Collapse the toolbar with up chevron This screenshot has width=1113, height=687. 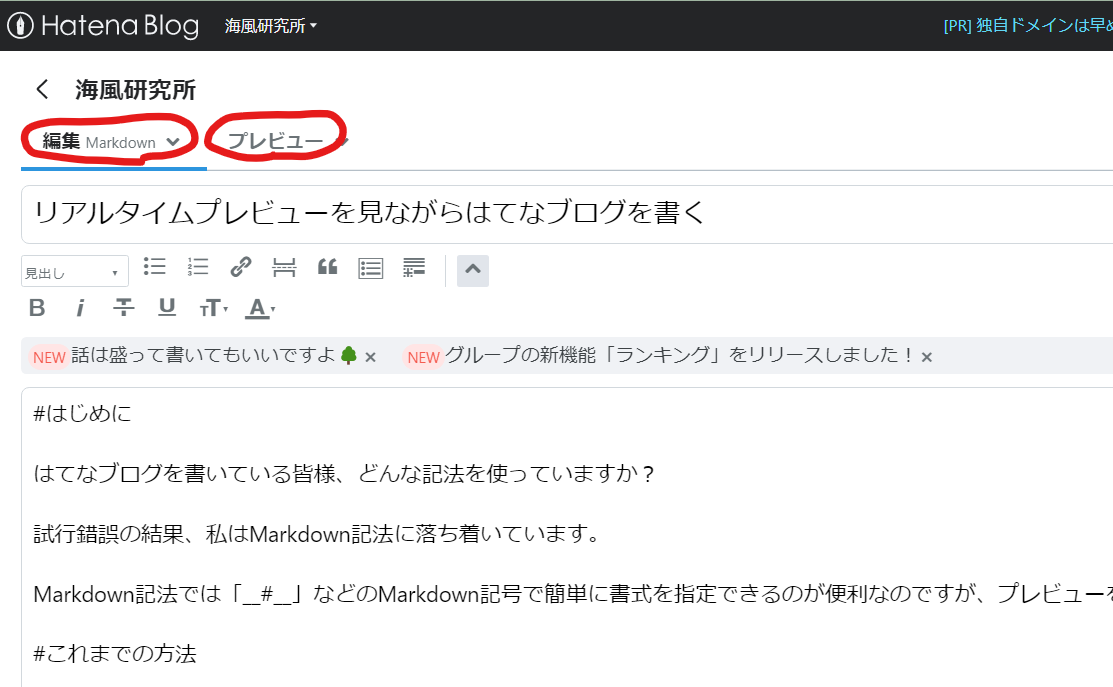(x=473, y=270)
